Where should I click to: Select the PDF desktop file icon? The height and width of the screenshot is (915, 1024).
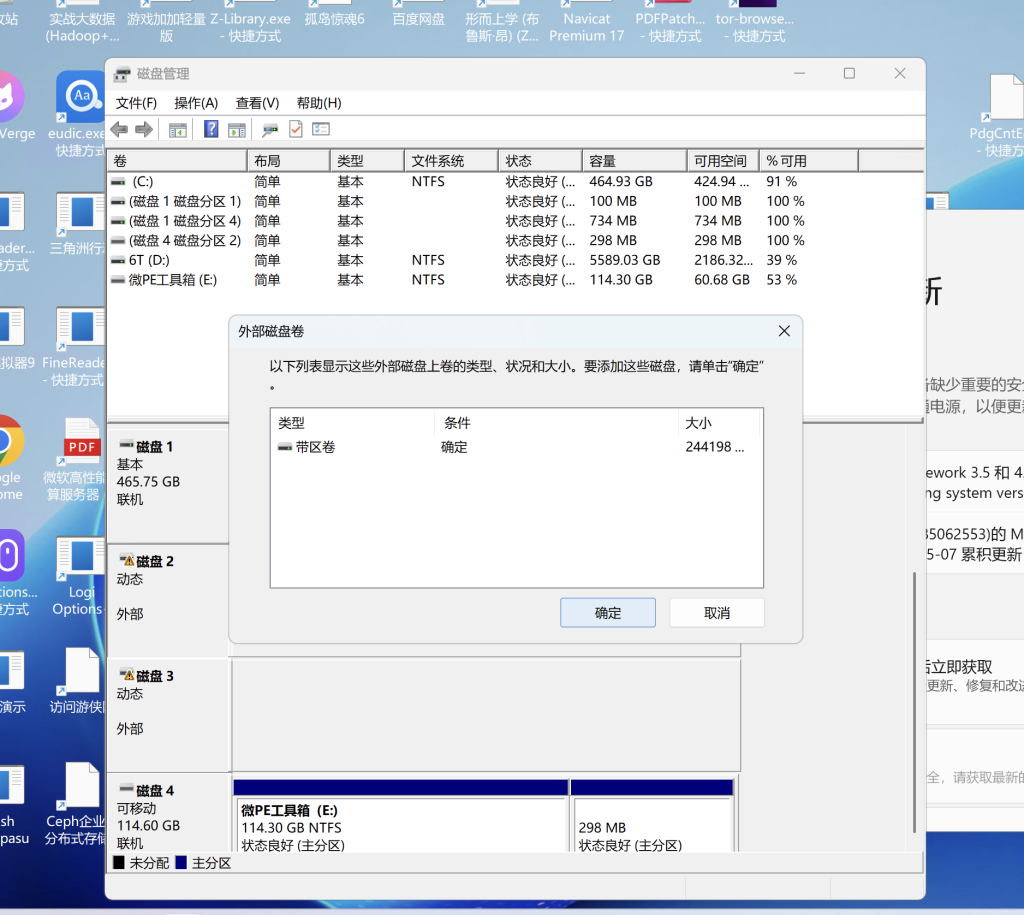[x=81, y=442]
